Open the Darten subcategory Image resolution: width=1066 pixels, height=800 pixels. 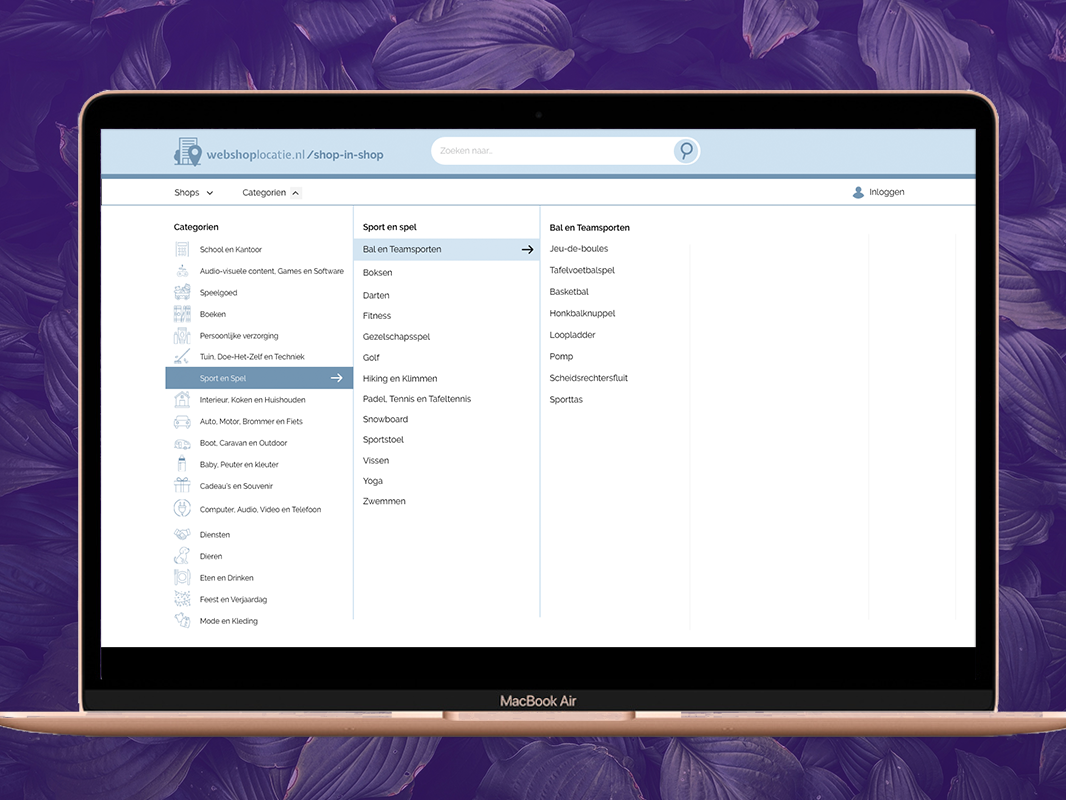click(376, 295)
